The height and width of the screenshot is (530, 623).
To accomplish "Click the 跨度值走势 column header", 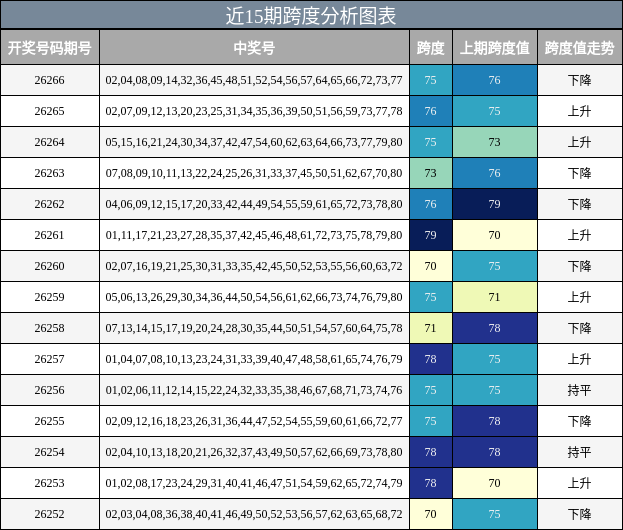I will tap(579, 48).
